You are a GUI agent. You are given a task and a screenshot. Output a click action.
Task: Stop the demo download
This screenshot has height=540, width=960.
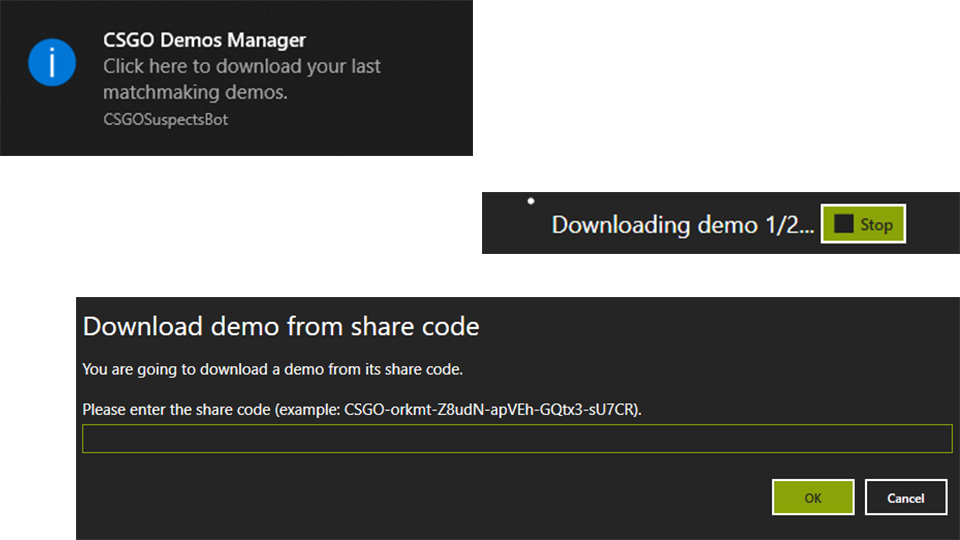click(863, 224)
